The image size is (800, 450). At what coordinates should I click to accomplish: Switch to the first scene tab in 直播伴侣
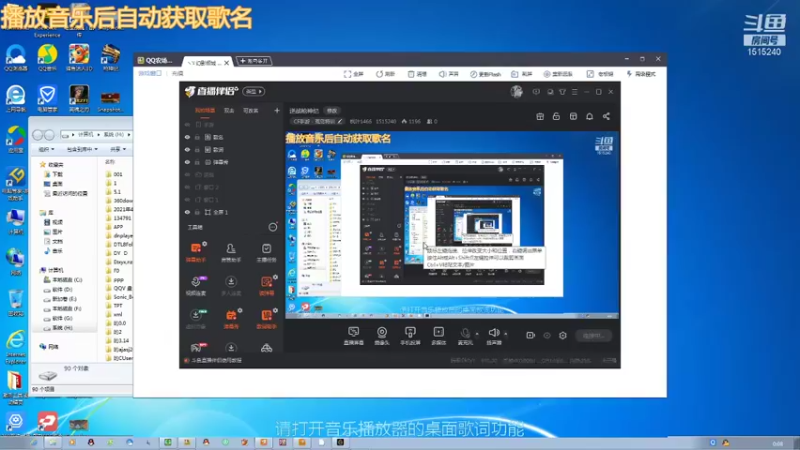205,111
